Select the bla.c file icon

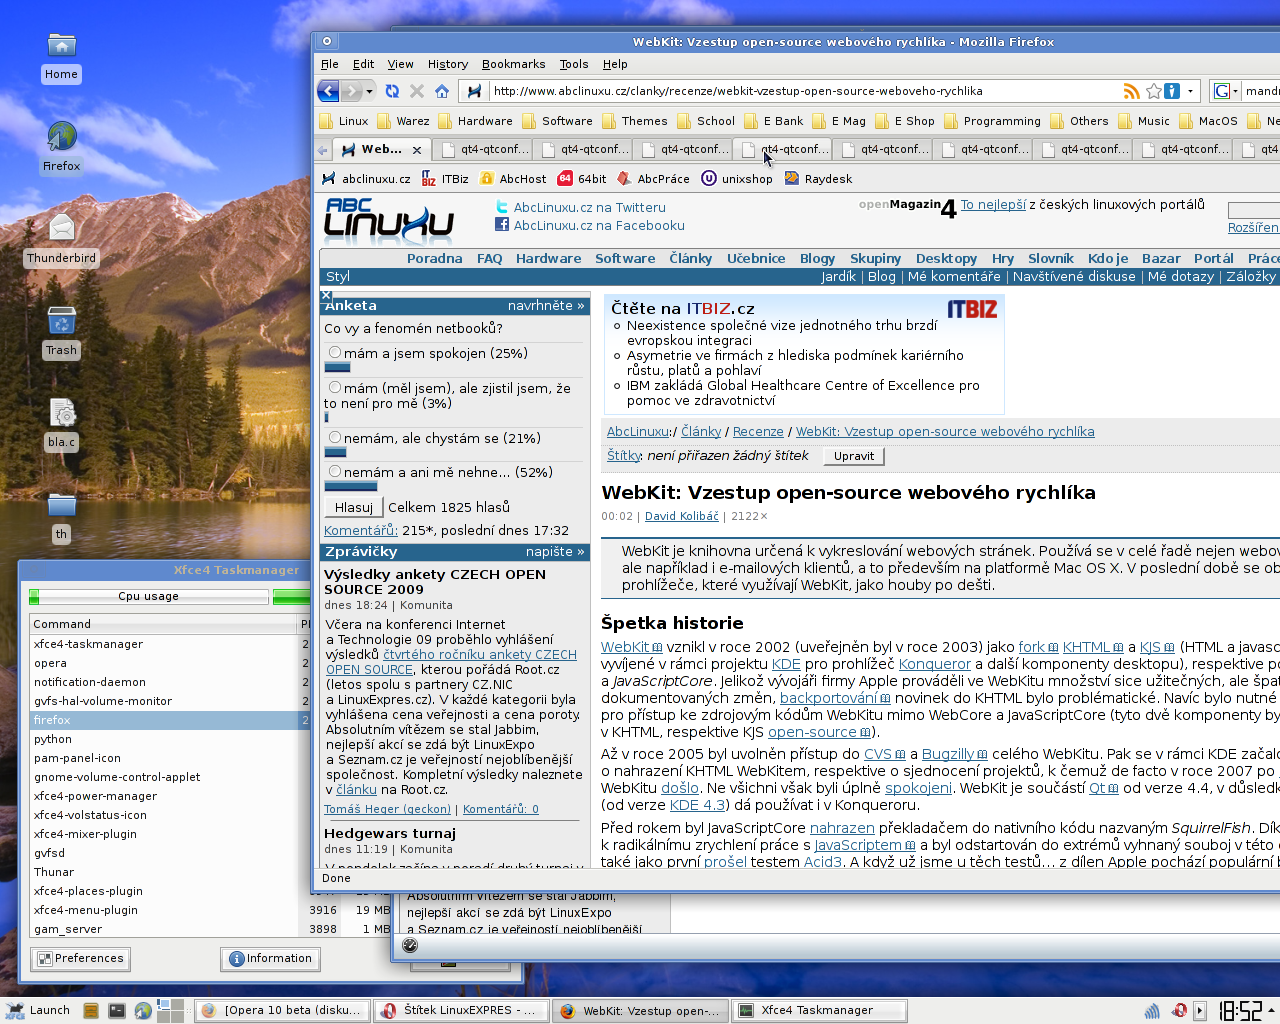point(62,413)
